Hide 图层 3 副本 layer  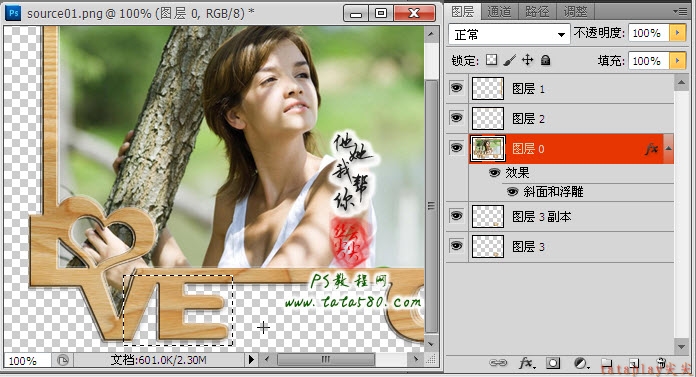pos(456,216)
